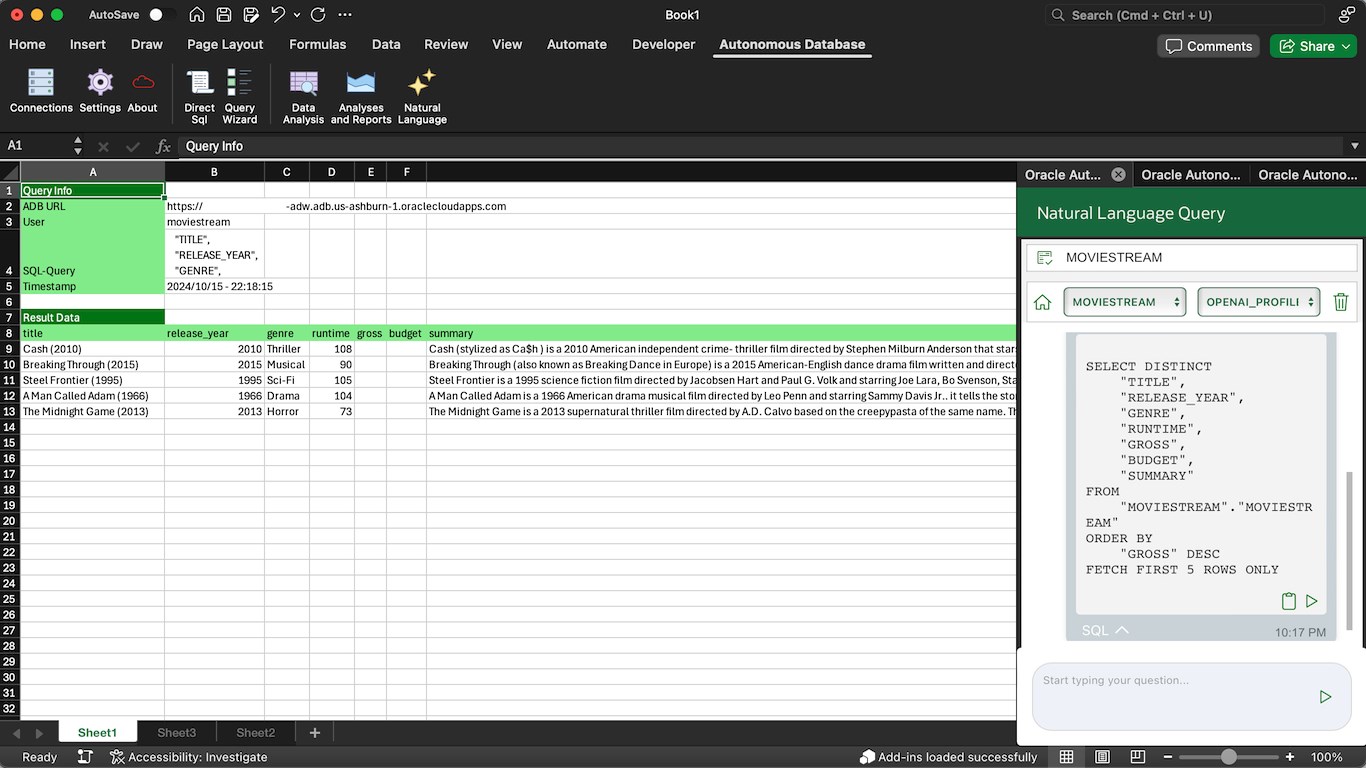
Task: Collapse the SQL section chevron
Action: (x=1122, y=630)
